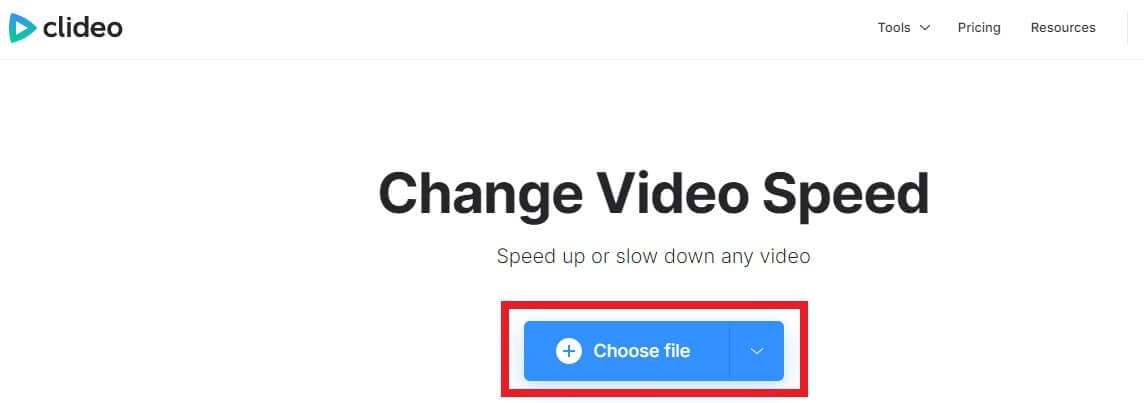Open the Resources navigation link
The height and width of the screenshot is (403, 1144).
[x=1063, y=28]
